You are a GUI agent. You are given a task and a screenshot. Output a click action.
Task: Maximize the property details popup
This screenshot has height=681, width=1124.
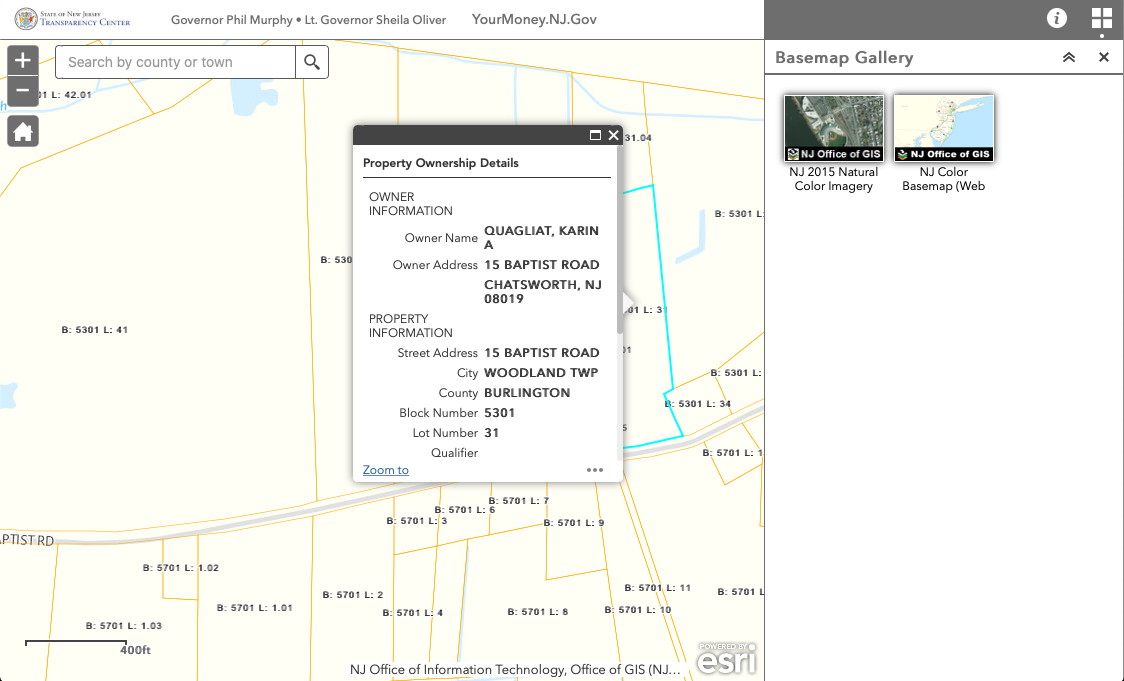click(596, 135)
